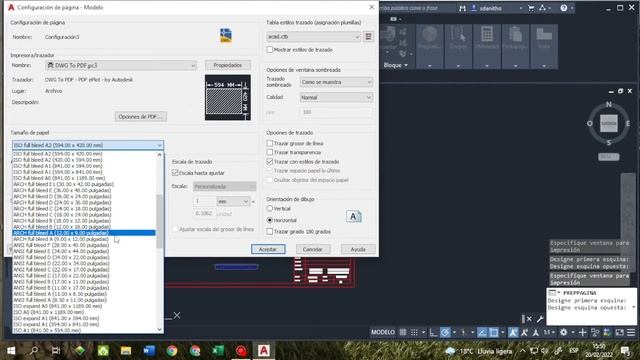The width and height of the screenshot is (640, 360).
Task: Open the acad.ctb plot style table dropdown
Action: point(313,36)
